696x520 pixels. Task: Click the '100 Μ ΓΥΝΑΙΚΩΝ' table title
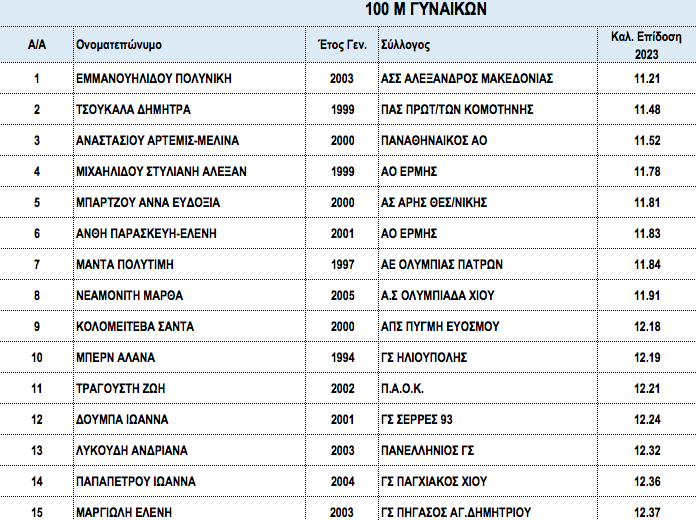pyautogui.click(x=425, y=10)
